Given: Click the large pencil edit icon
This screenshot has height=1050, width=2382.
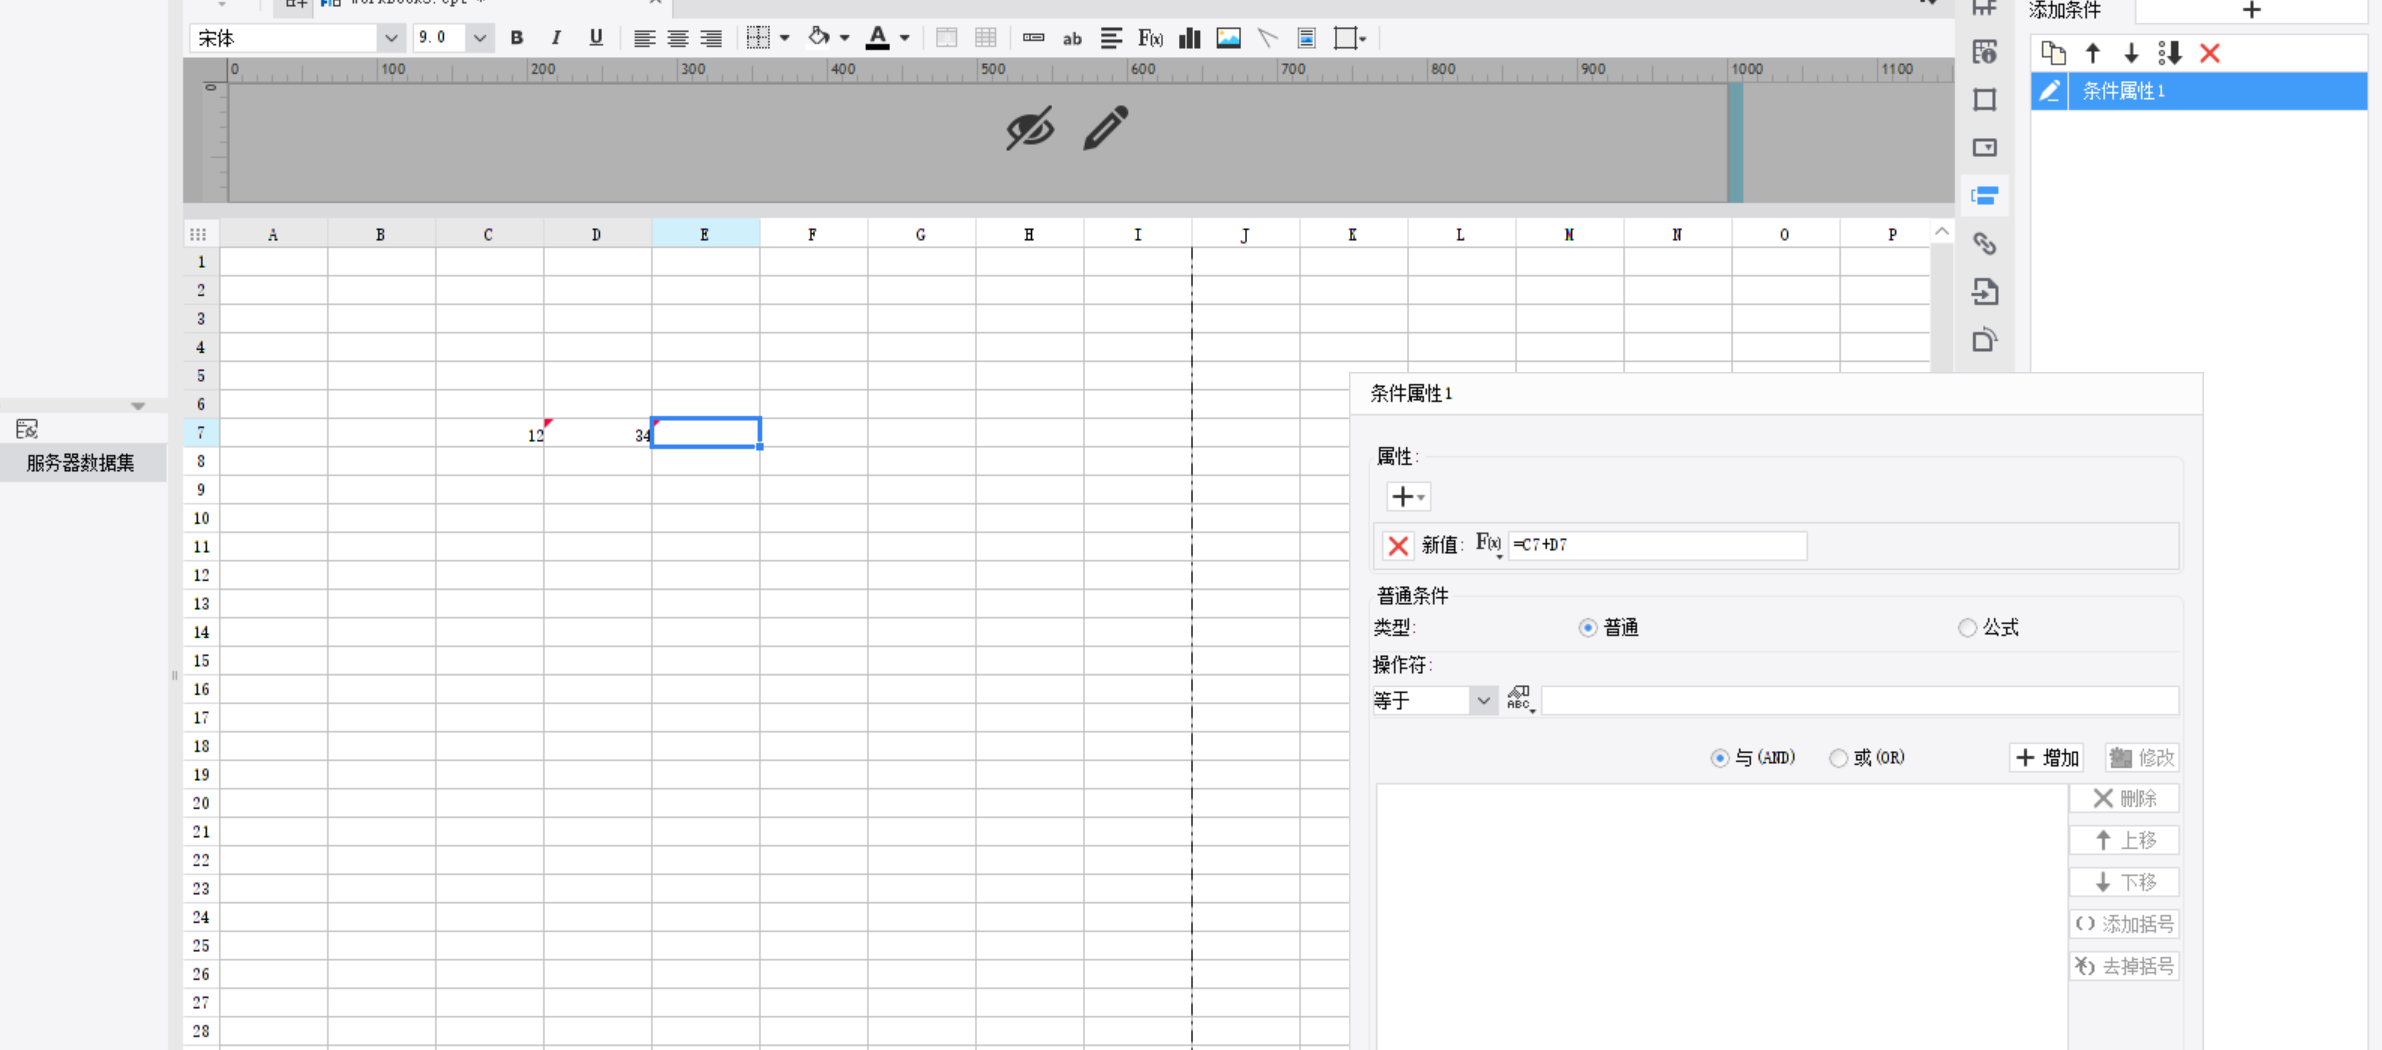Looking at the screenshot, I should click(x=1105, y=128).
